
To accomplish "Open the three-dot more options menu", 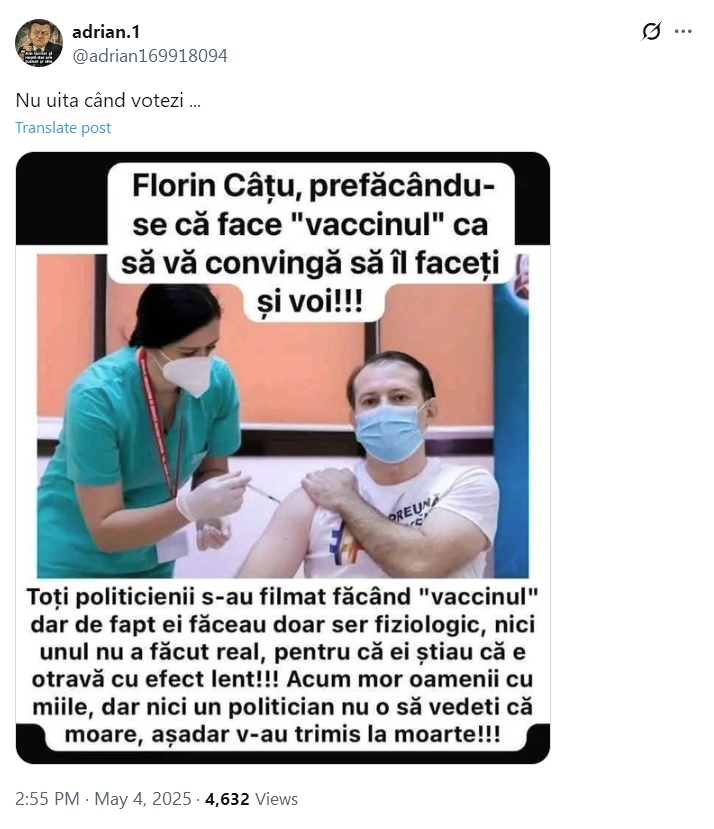I will [x=683, y=32].
